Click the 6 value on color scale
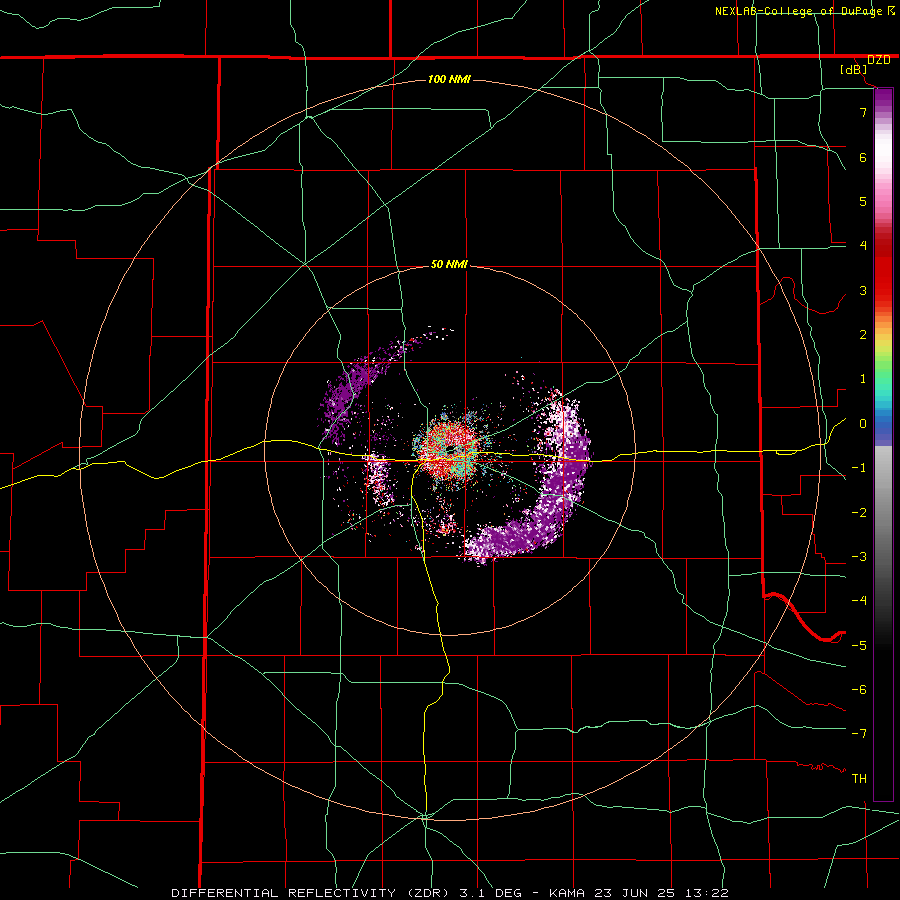Screen dimensions: 900x900 point(863,157)
